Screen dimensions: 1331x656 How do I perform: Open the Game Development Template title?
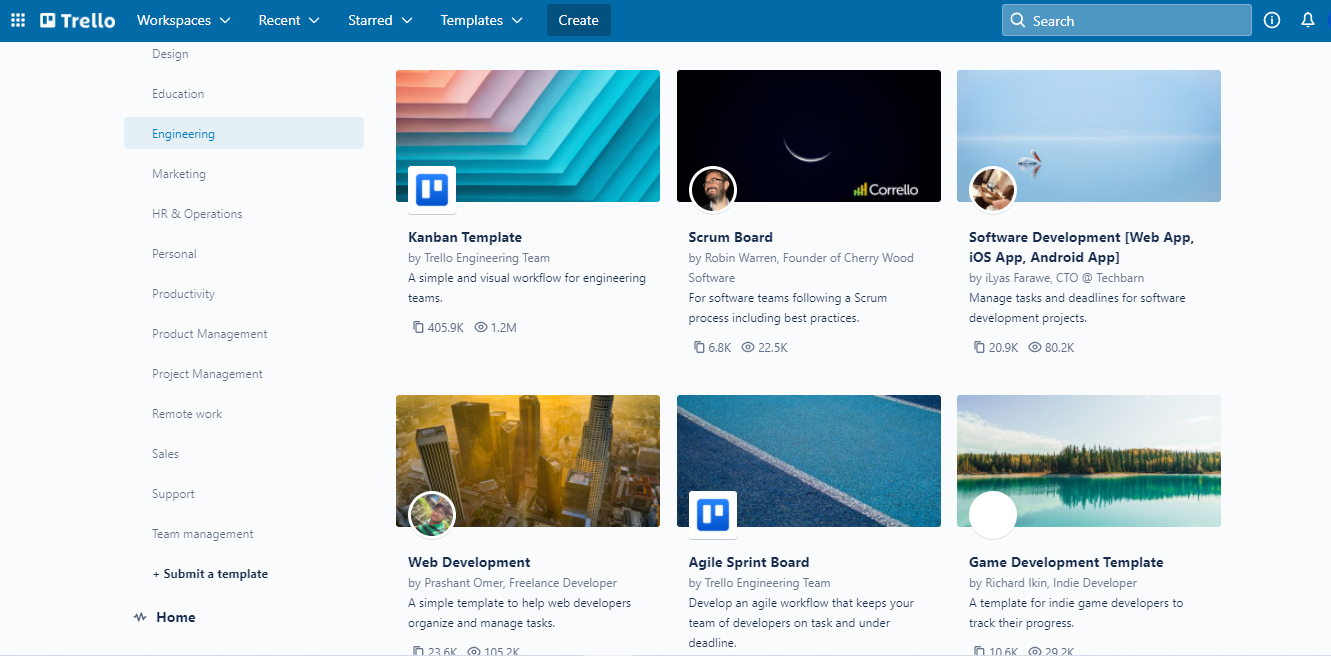1066,562
